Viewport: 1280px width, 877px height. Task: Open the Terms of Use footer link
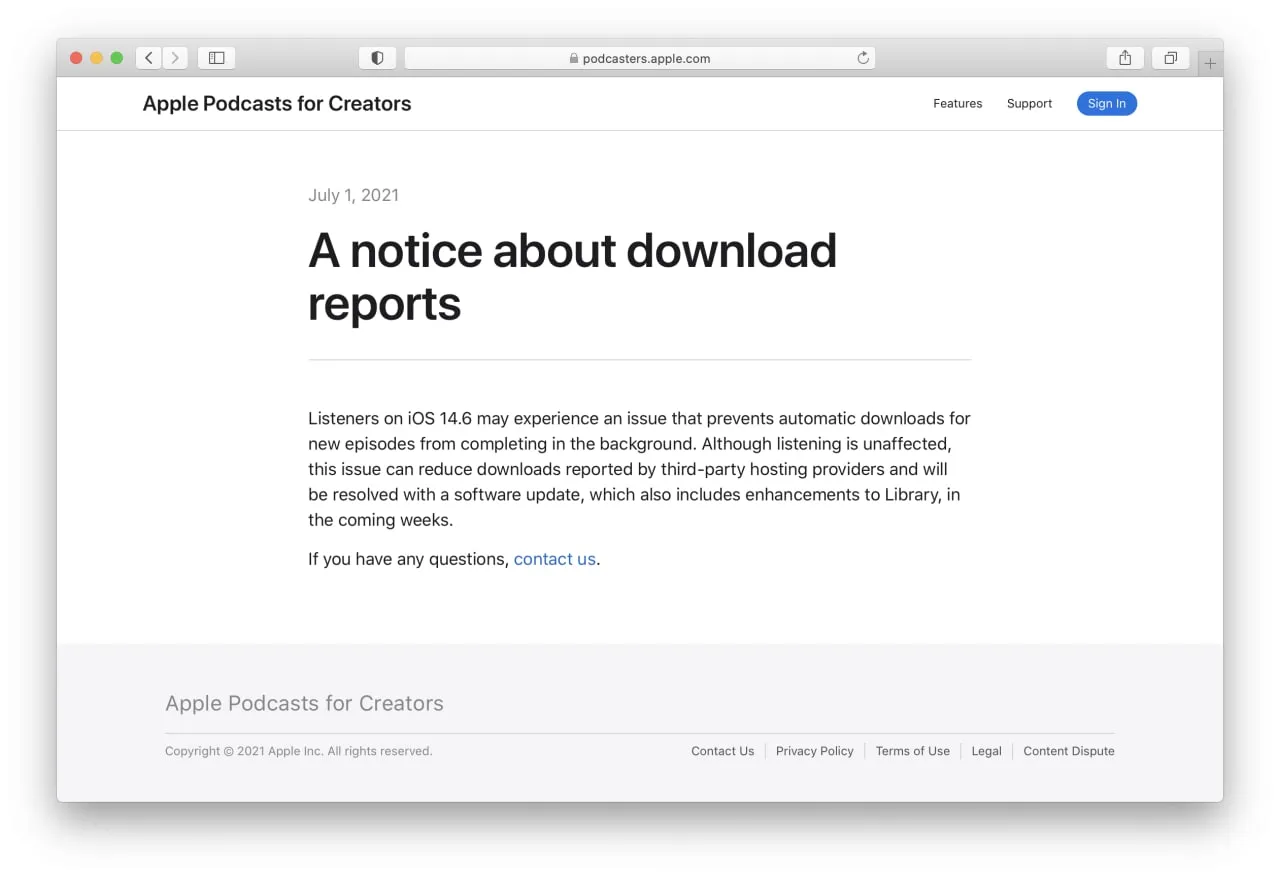click(913, 751)
